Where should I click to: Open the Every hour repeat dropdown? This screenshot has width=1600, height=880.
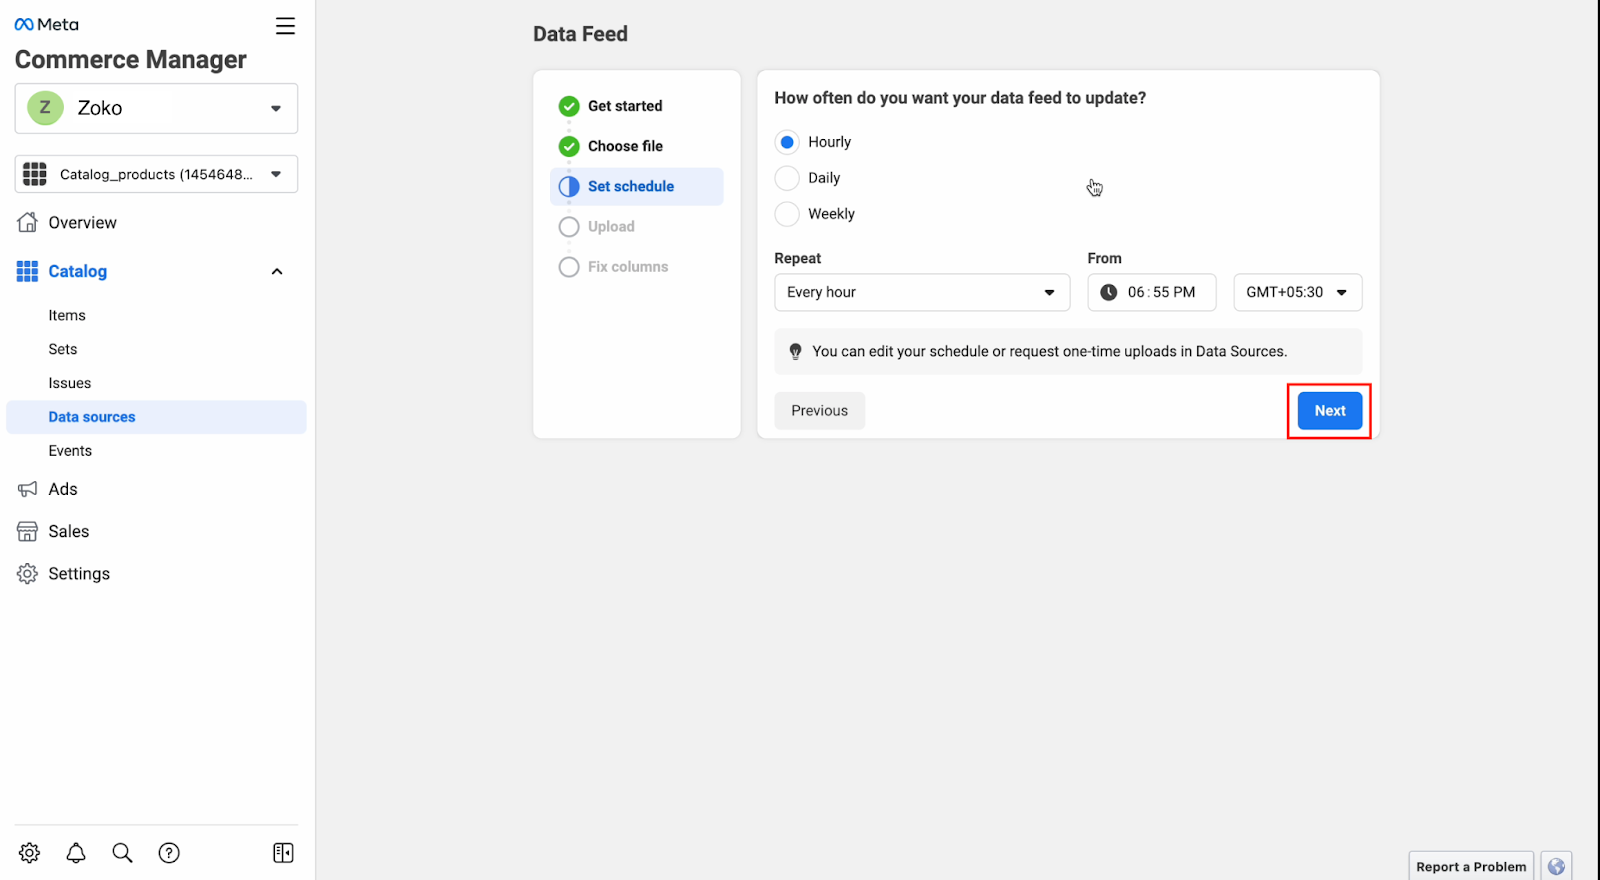click(x=922, y=292)
